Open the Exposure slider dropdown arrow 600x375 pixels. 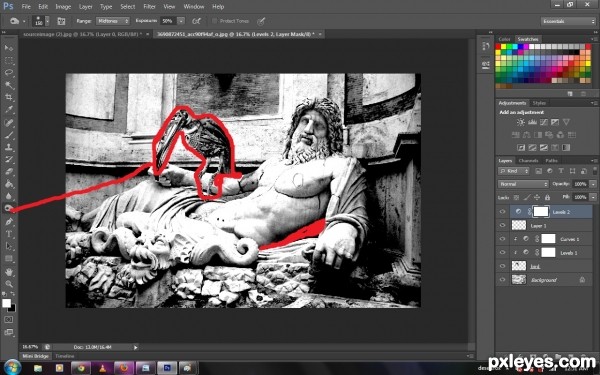pos(181,21)
